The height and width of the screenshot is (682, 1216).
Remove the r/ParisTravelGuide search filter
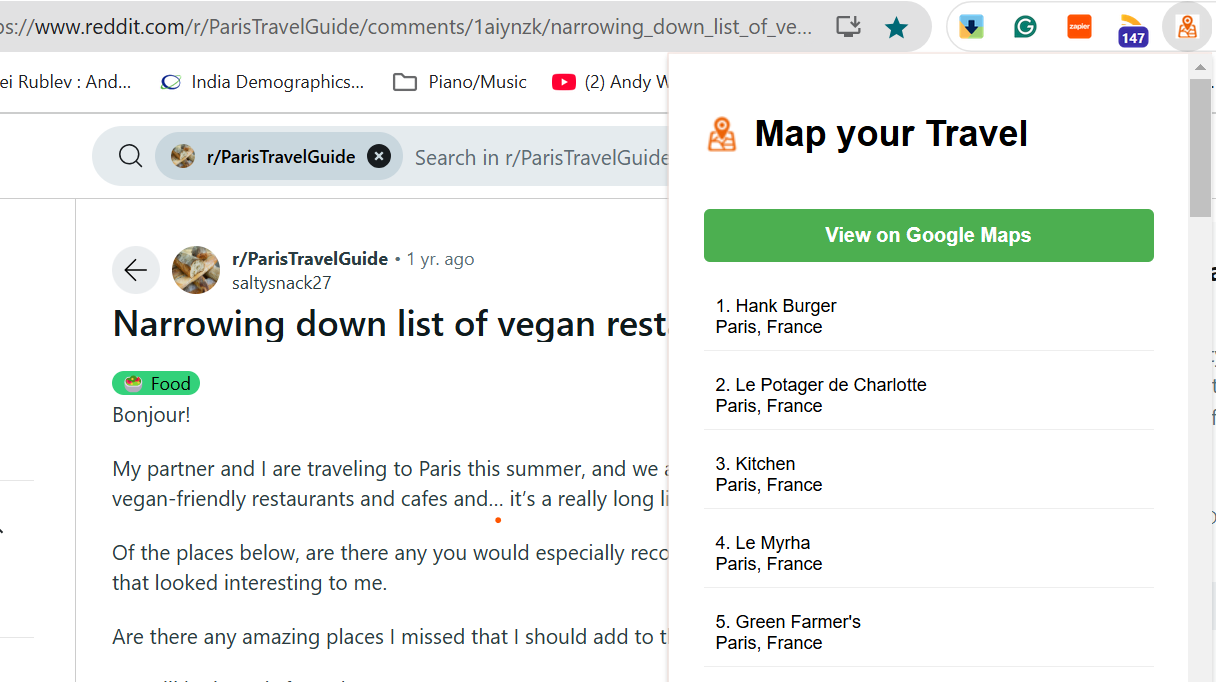click(x=378, y=157)
